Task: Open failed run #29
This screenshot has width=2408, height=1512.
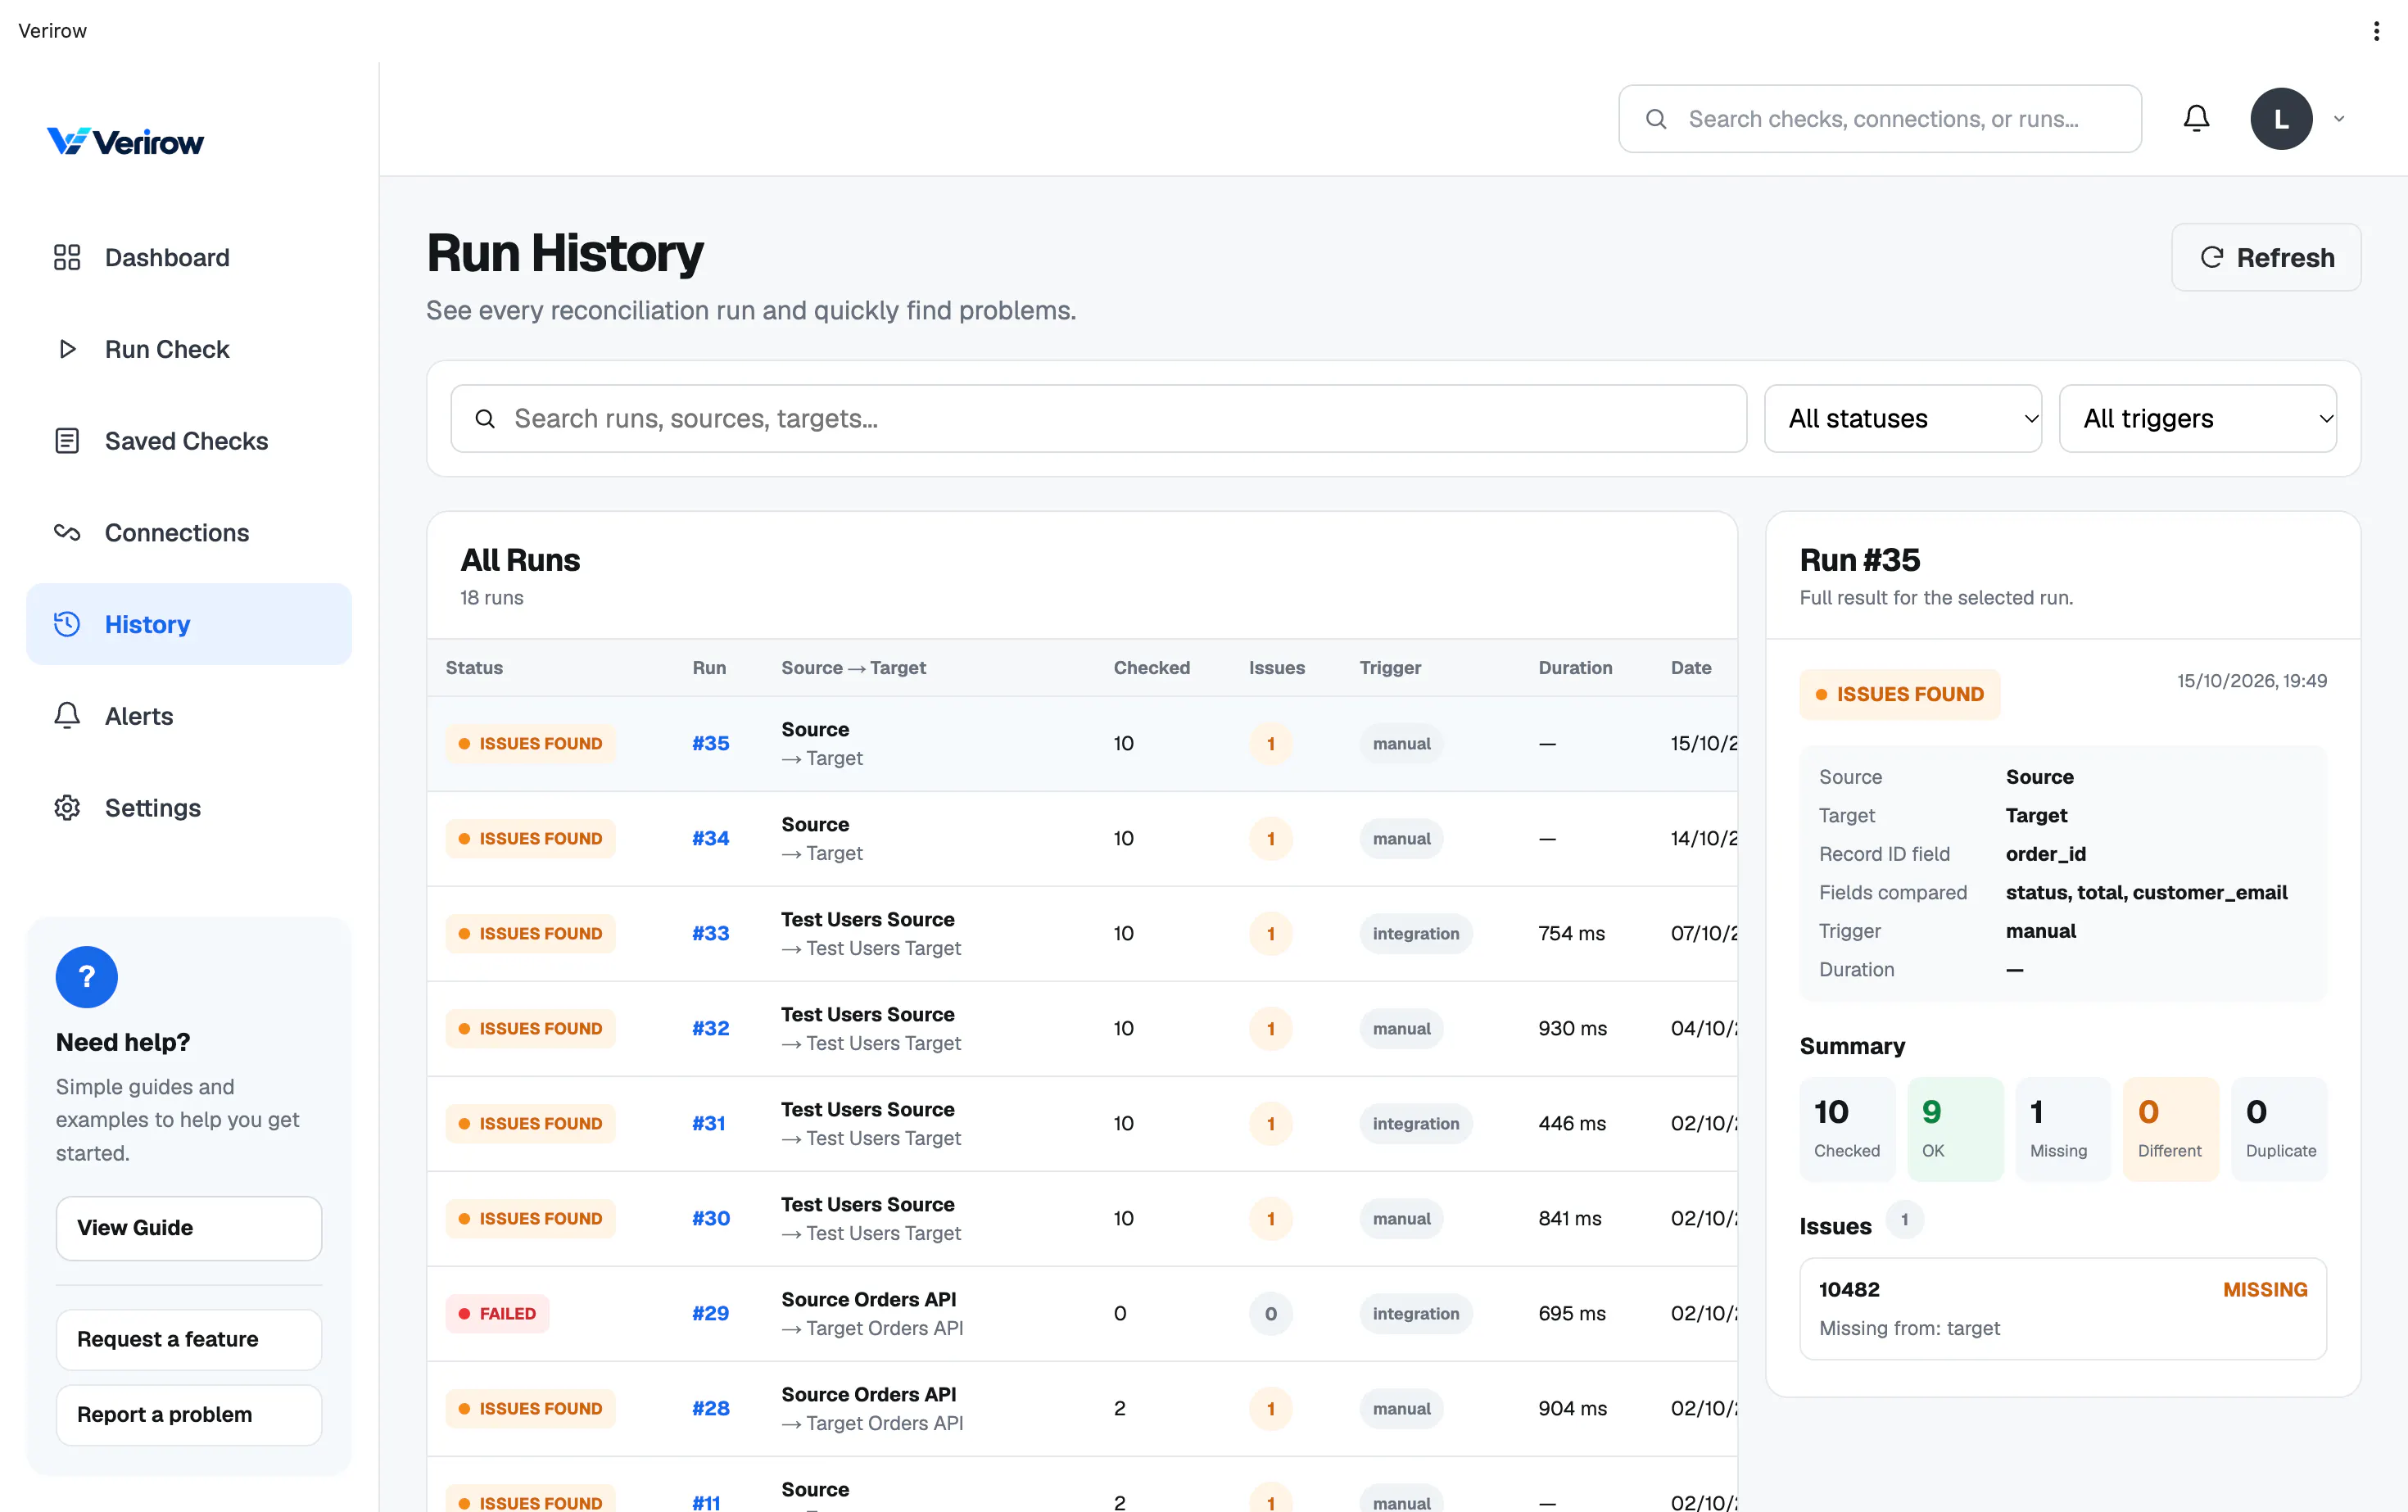Action: 711,1313
